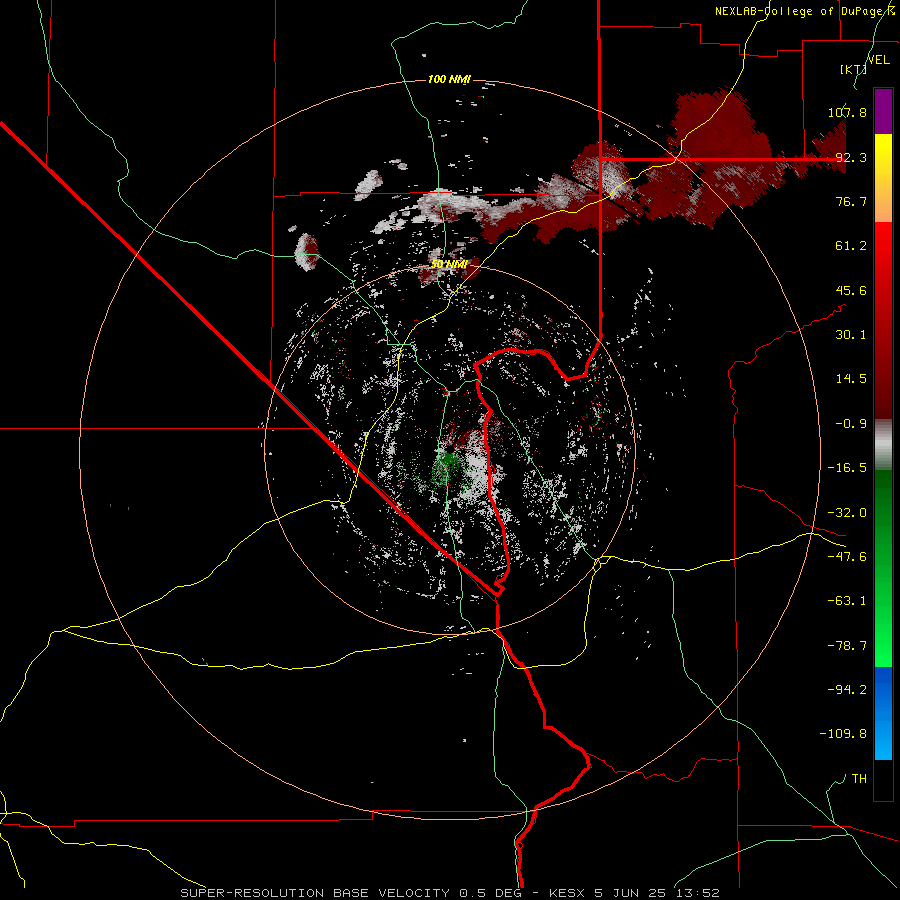The width and height of the screenshot is (900, 900).
Task: Click the 100 NMI range ring label
Action: pos(449,79)
